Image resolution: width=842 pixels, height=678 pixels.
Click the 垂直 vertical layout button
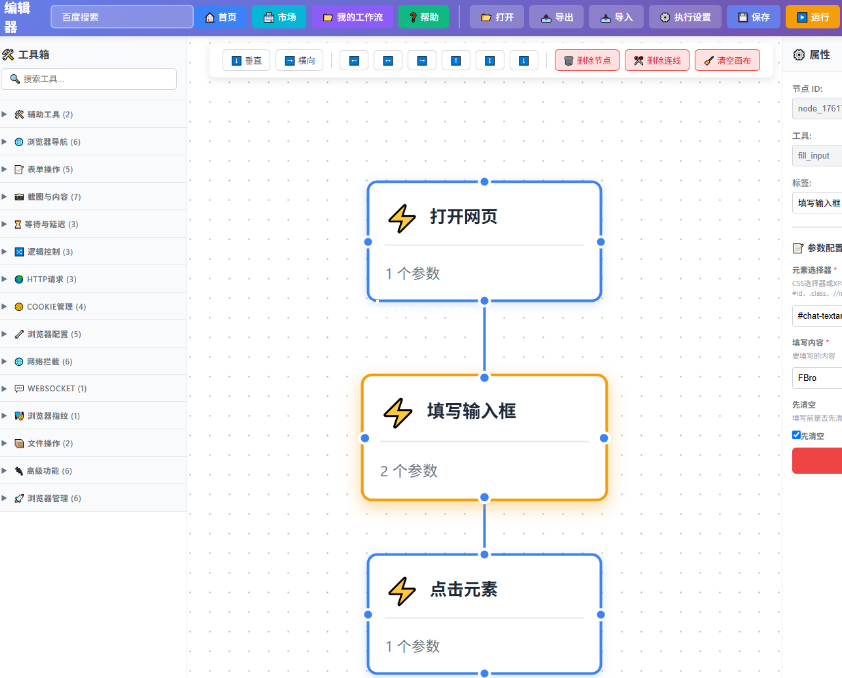pyautogui.click(x=246, y=61)
